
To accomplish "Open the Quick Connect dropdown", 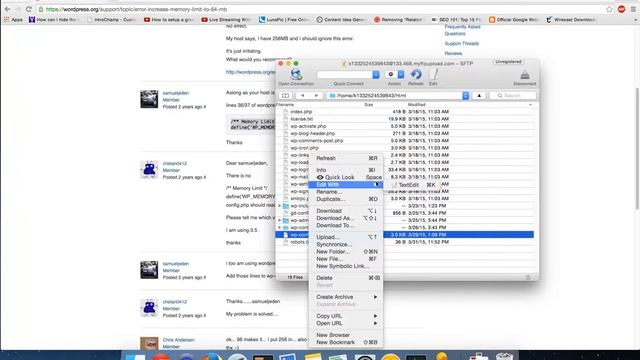I will (376, 74).
